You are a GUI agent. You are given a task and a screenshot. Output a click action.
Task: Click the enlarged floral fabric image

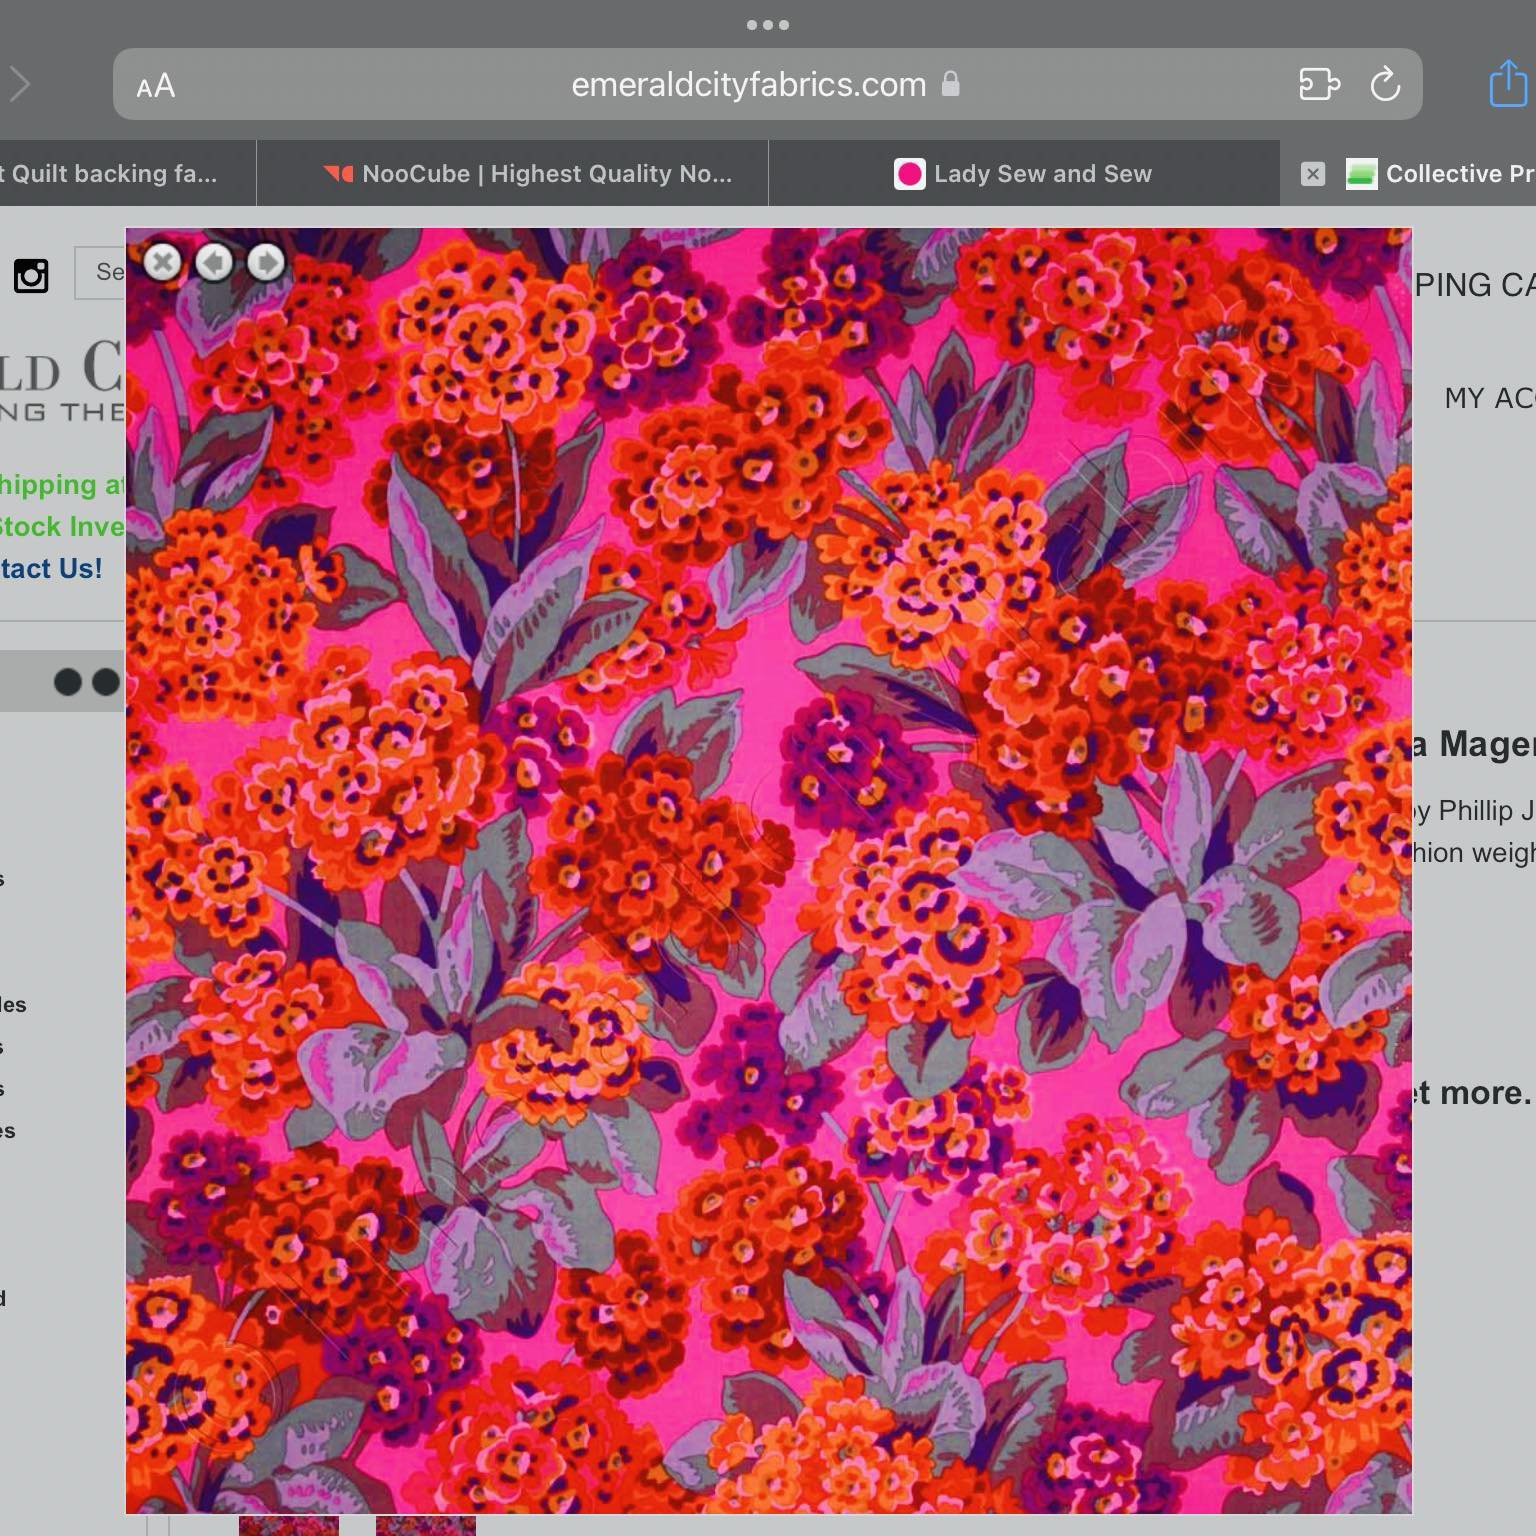click(x=768, y=870)
